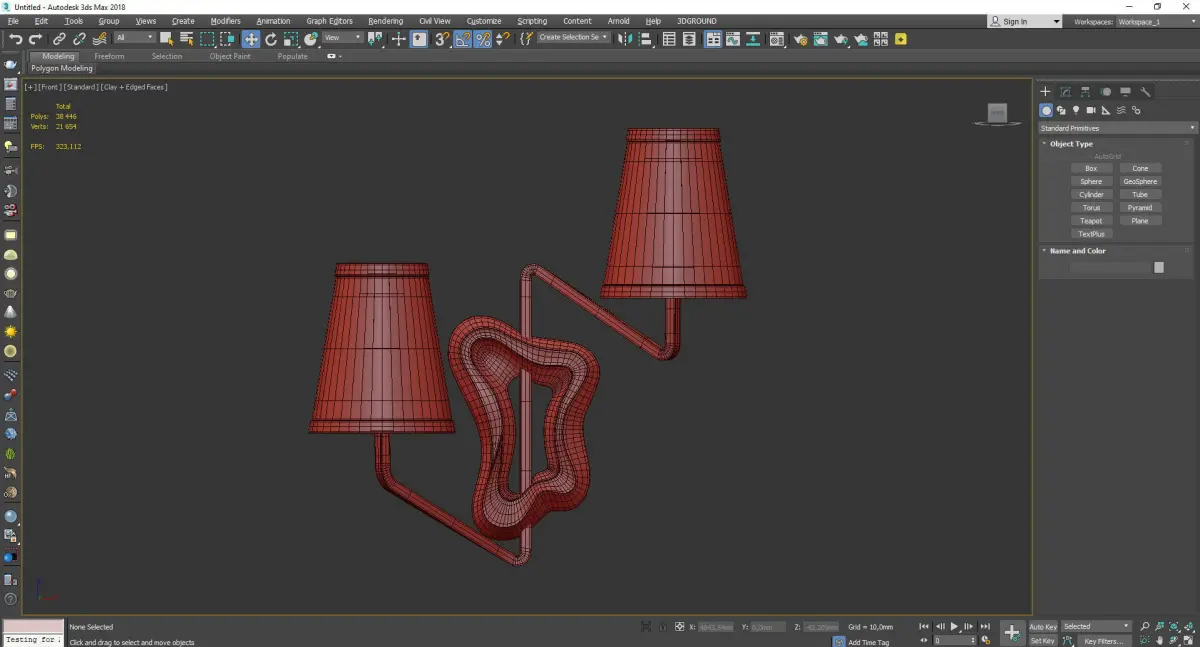This screenshot has width=1200, height=647.
Task: Activate the Select and Link tool
Action: (59, 39)
